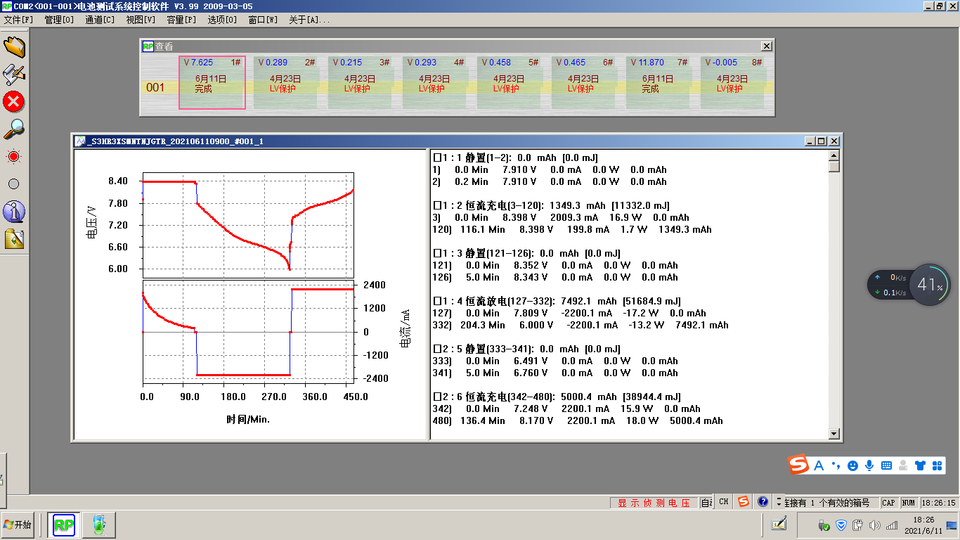
Task: Click the red X stop icon
Action: (14, 101)
